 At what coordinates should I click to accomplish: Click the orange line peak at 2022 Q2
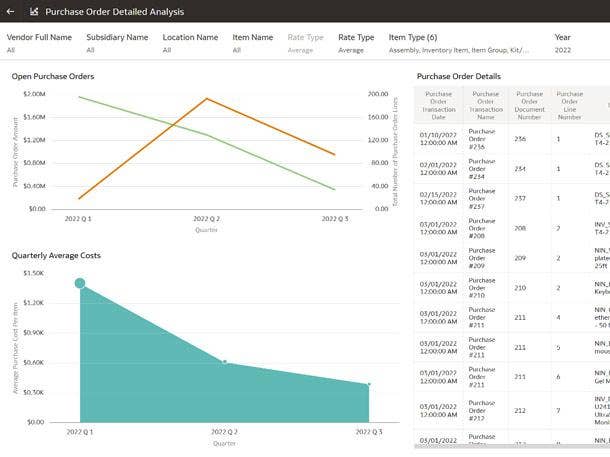tap(206, 99)
